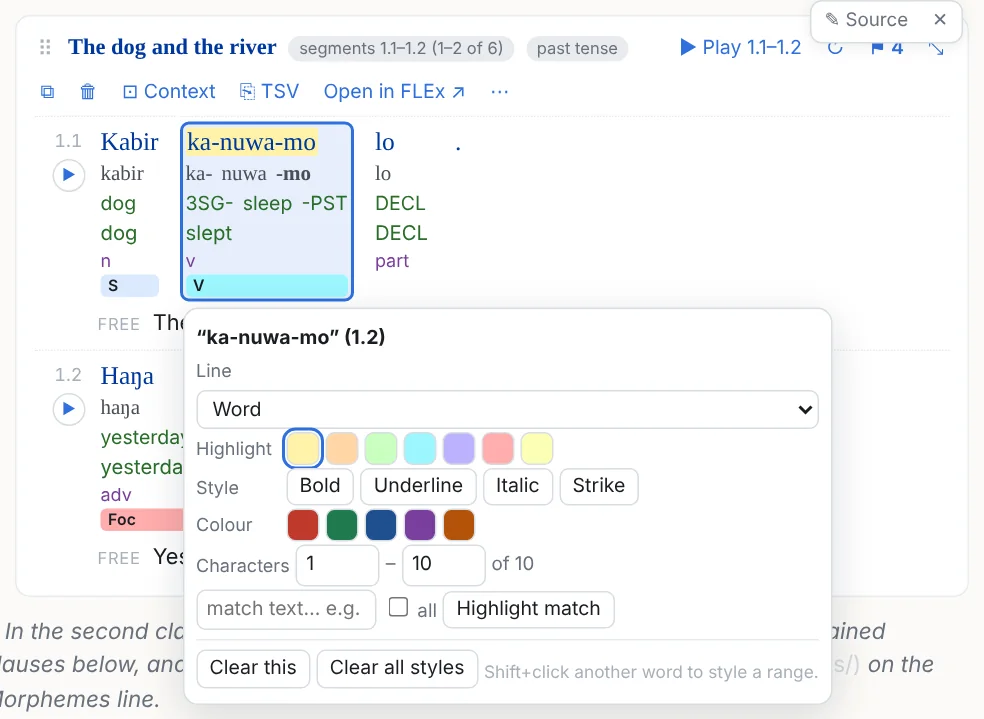Screen dimensions: 984x719
Task: Choose the red text colour
Action: coord(303,525)
